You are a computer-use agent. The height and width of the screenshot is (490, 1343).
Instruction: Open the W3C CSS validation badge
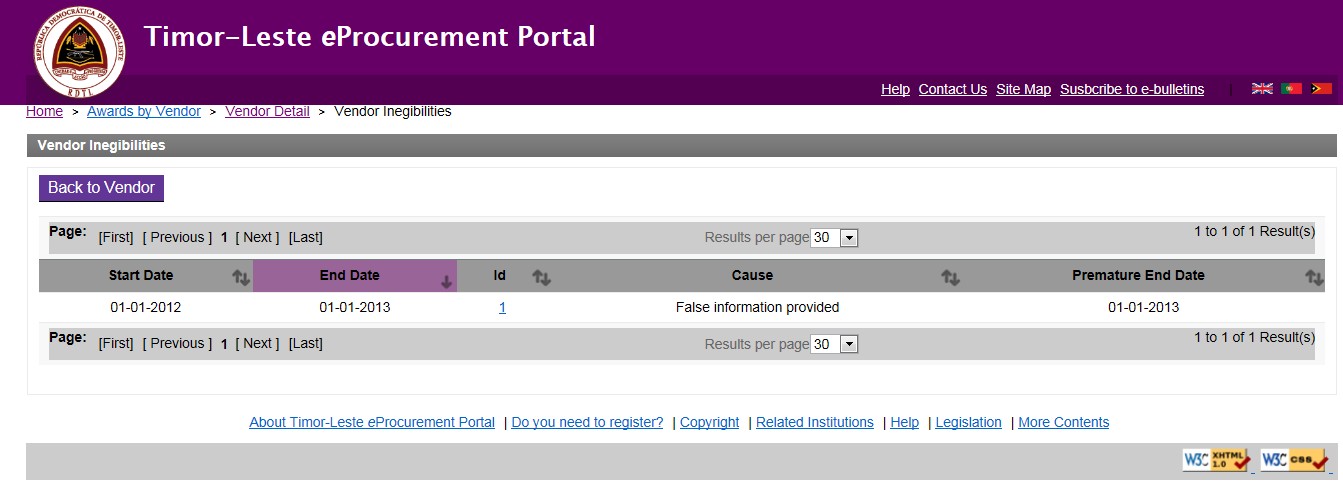tap(1294, 460)
